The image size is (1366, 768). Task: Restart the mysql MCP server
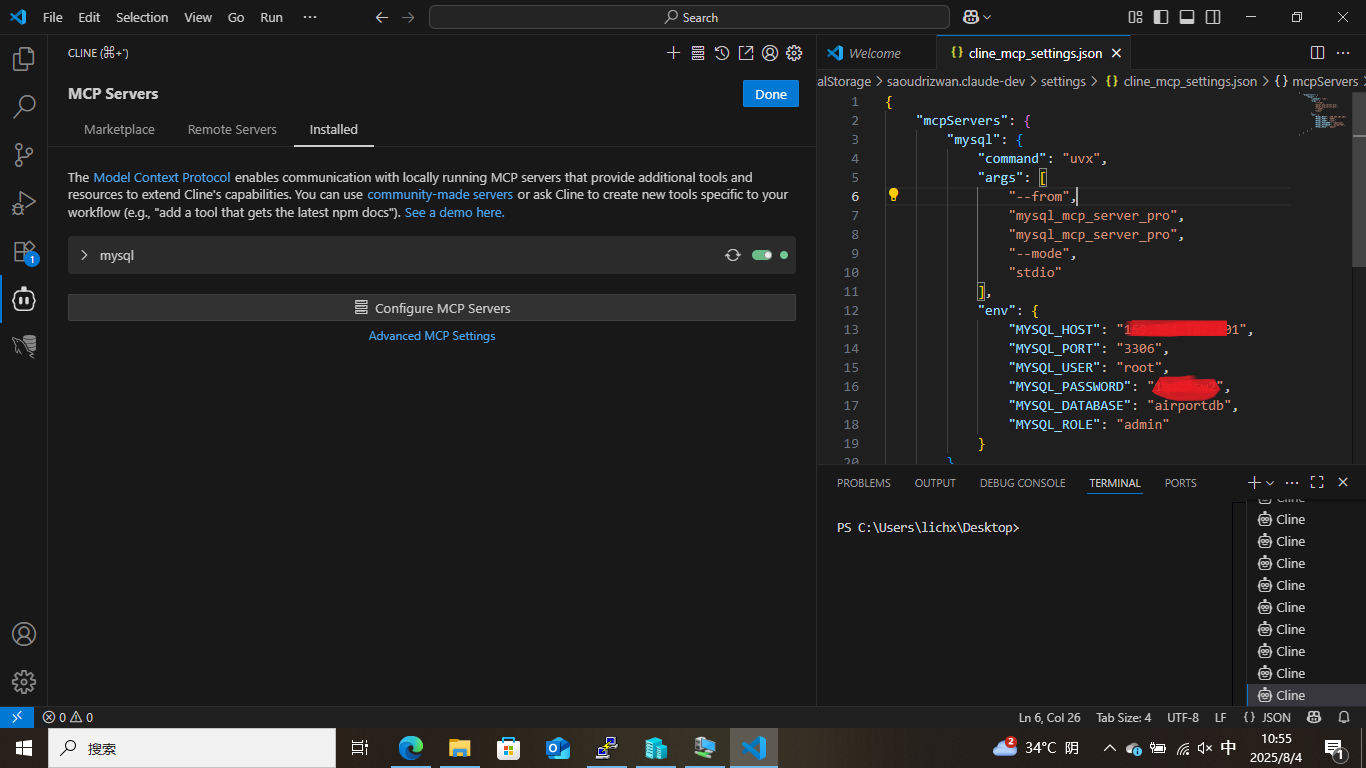[x=733, y=255]
